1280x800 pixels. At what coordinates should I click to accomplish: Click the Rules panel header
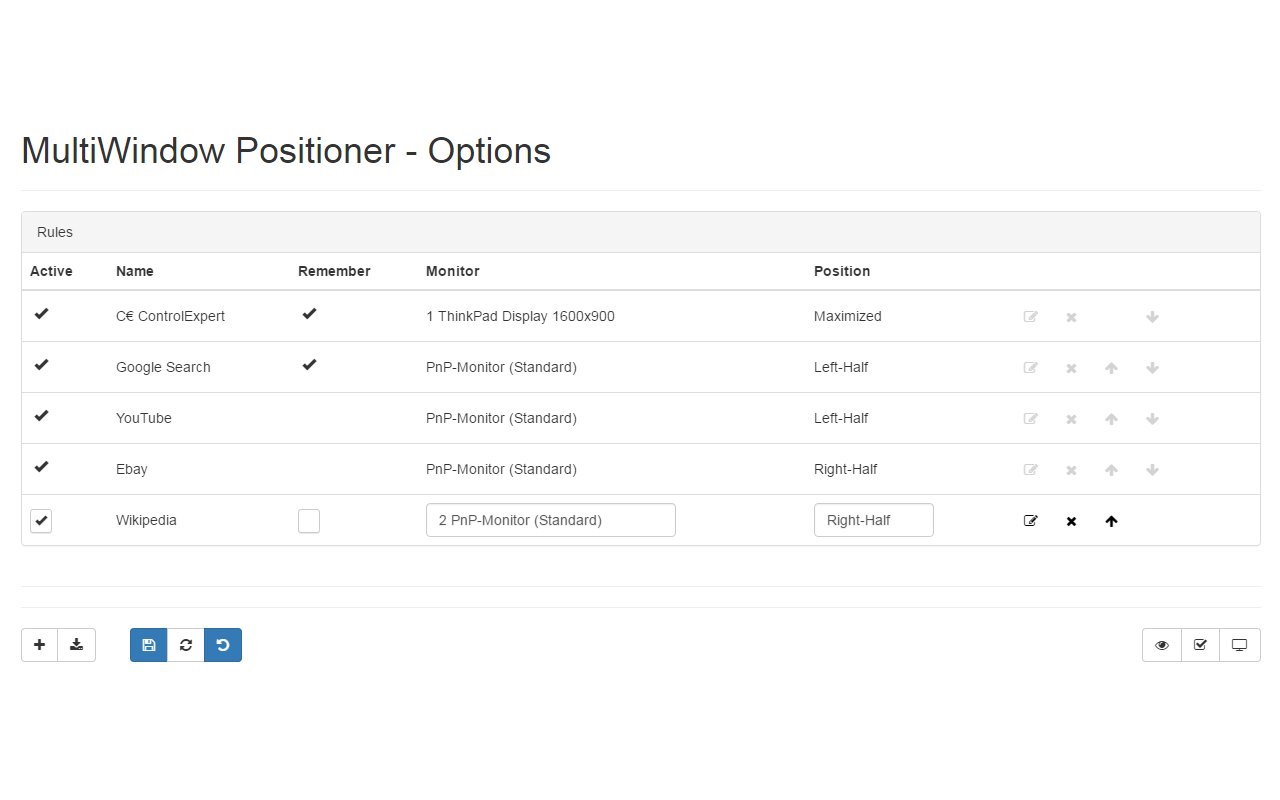54,232
